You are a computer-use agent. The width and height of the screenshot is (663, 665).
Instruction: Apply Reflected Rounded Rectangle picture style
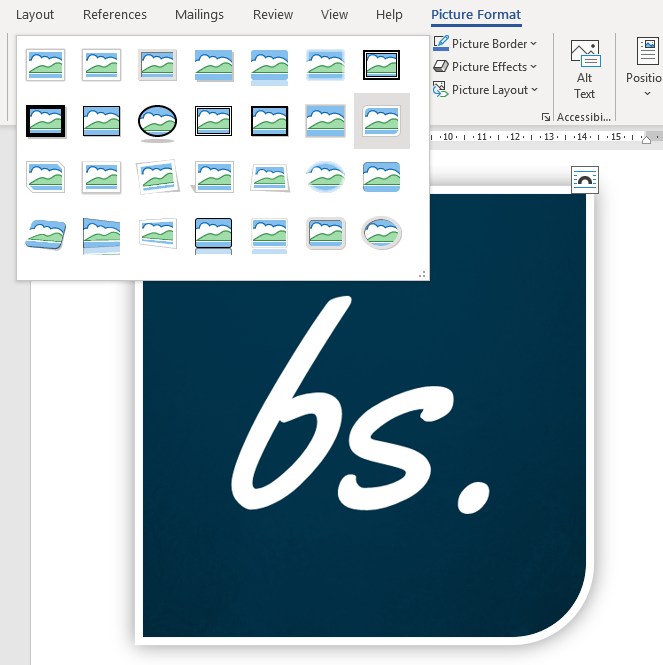pos(269,67)
